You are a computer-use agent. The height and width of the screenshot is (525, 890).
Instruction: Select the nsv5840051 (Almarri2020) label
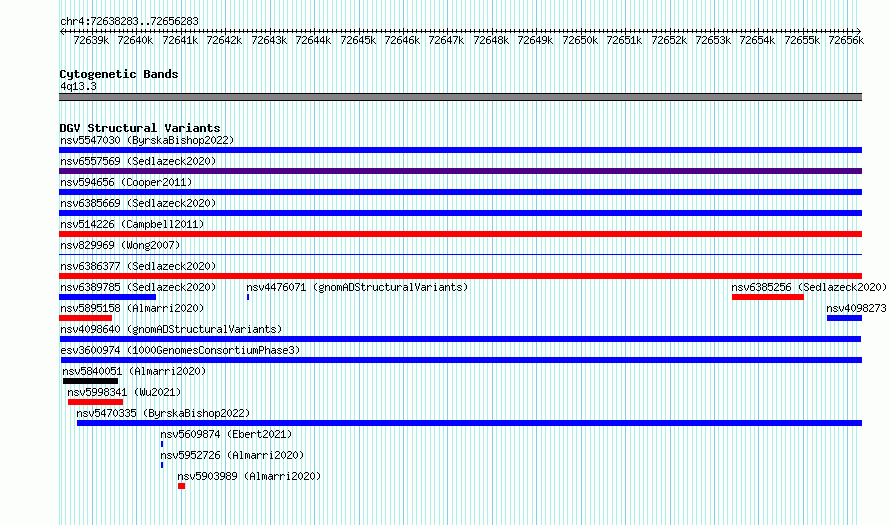pos(134,371)
